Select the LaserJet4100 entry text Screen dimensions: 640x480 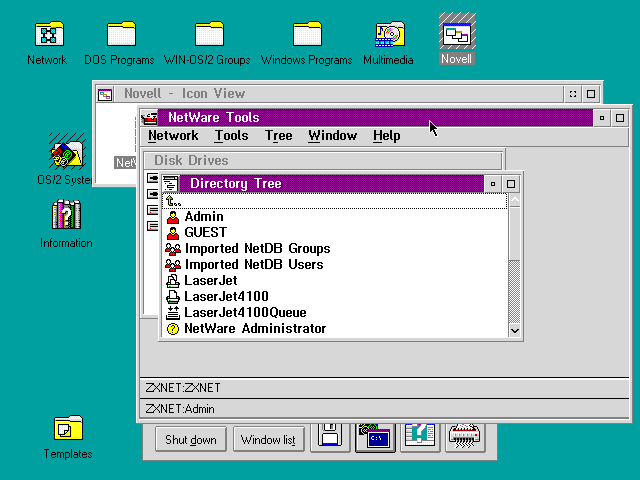point(226,296)
